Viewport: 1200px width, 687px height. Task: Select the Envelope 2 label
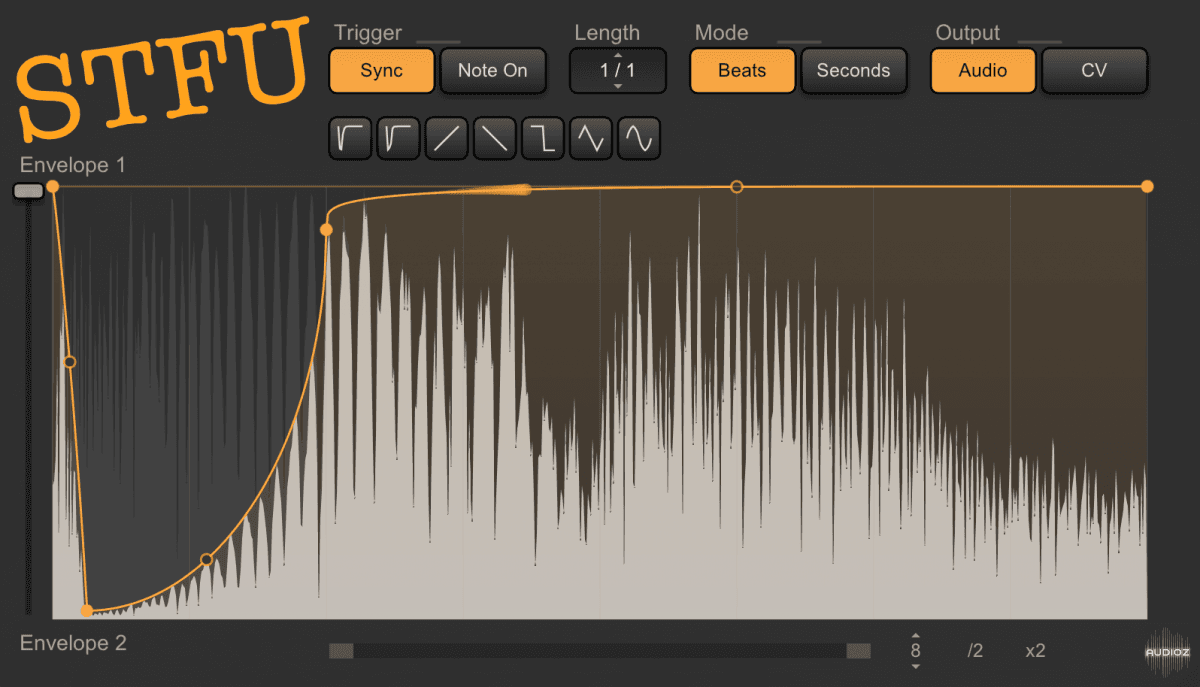pos(73,643)
